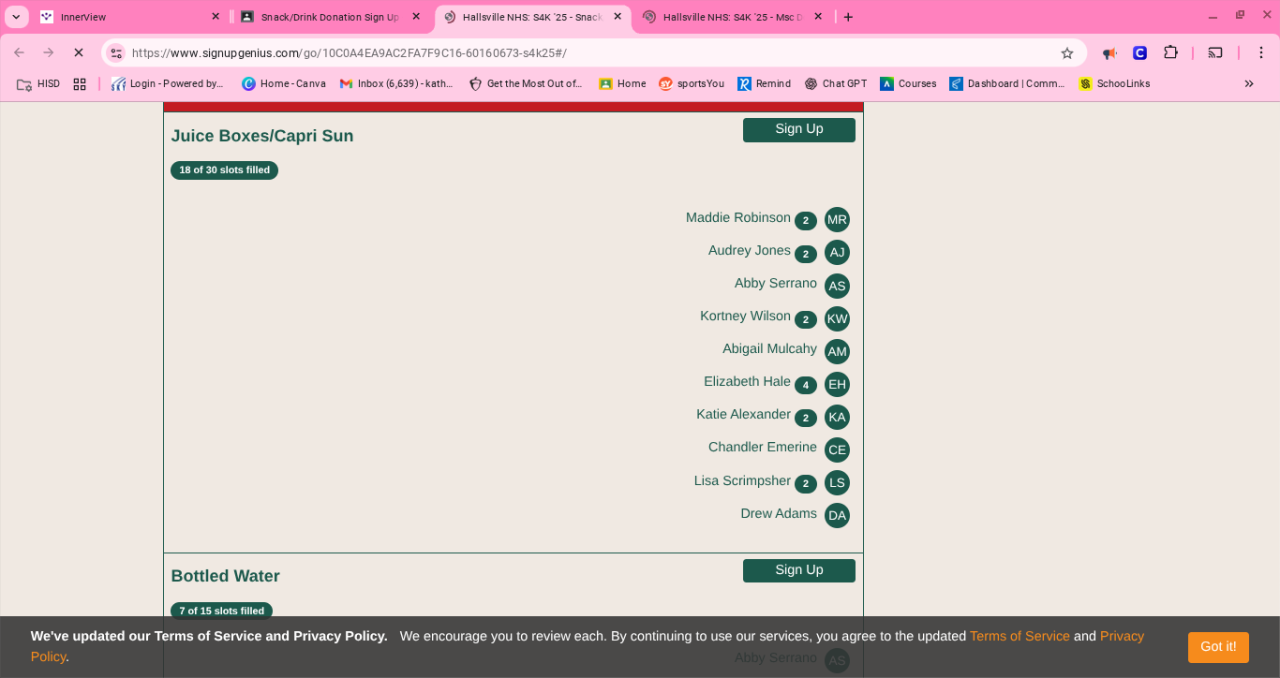Open the Home classroom bookmark
1280x678 pixels.
point(622,84)
